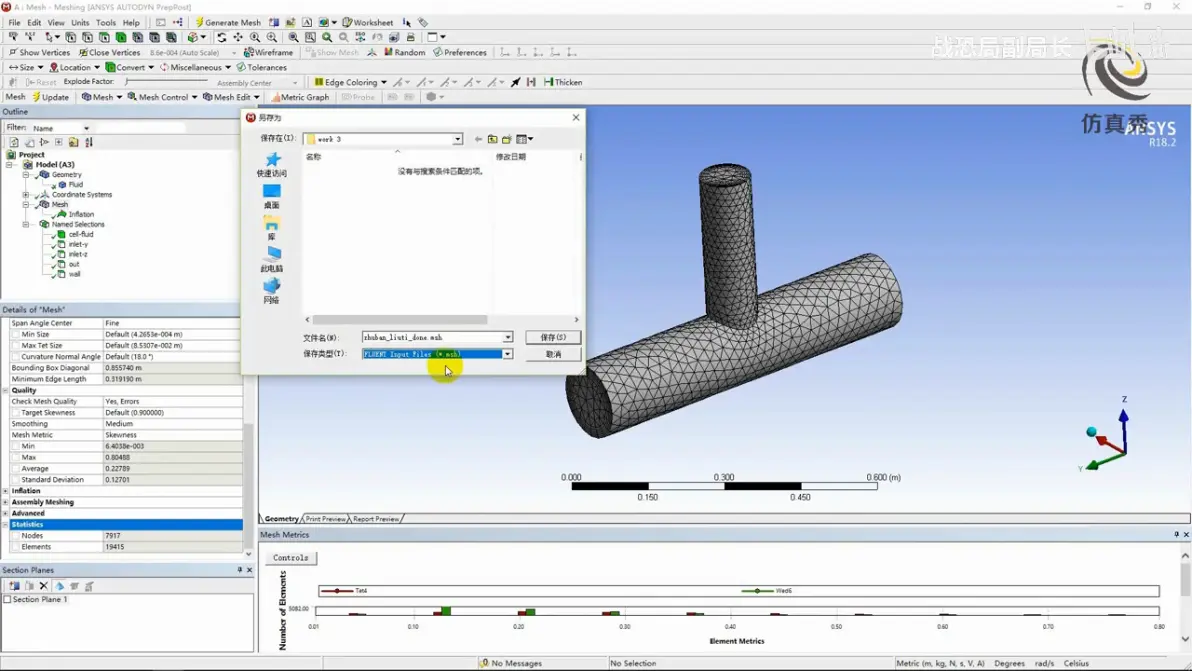Click the Mesh Metrics Controls button
This screenshot has width=1192, height=671.
290,558
